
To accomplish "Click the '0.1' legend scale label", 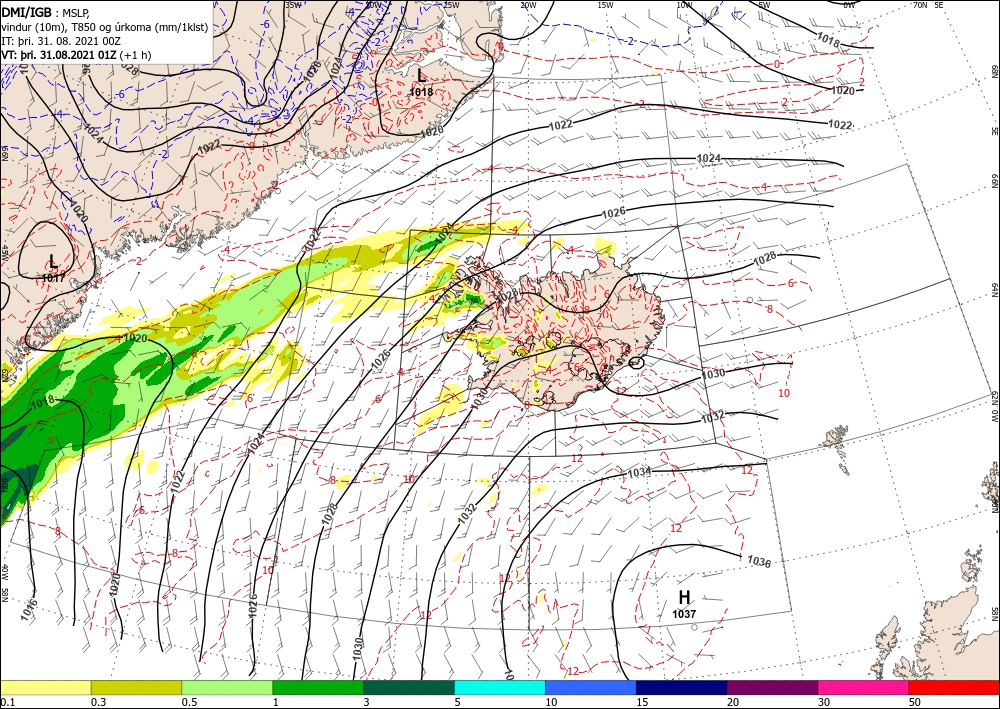I will tap(6, 702).
